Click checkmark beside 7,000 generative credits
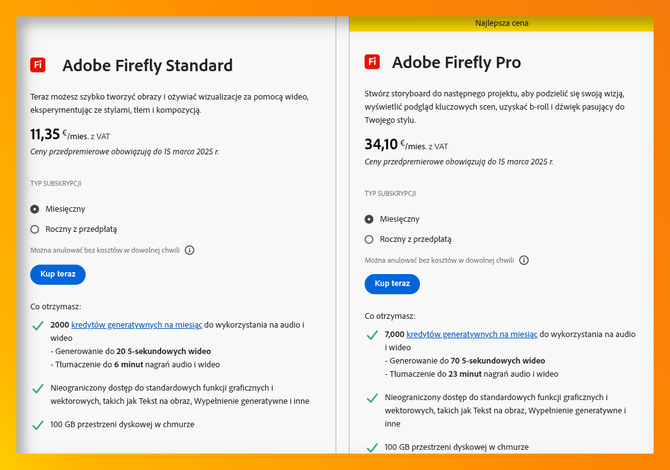The width and height of the screenshot is (670, 470). (x=372, y=335)
